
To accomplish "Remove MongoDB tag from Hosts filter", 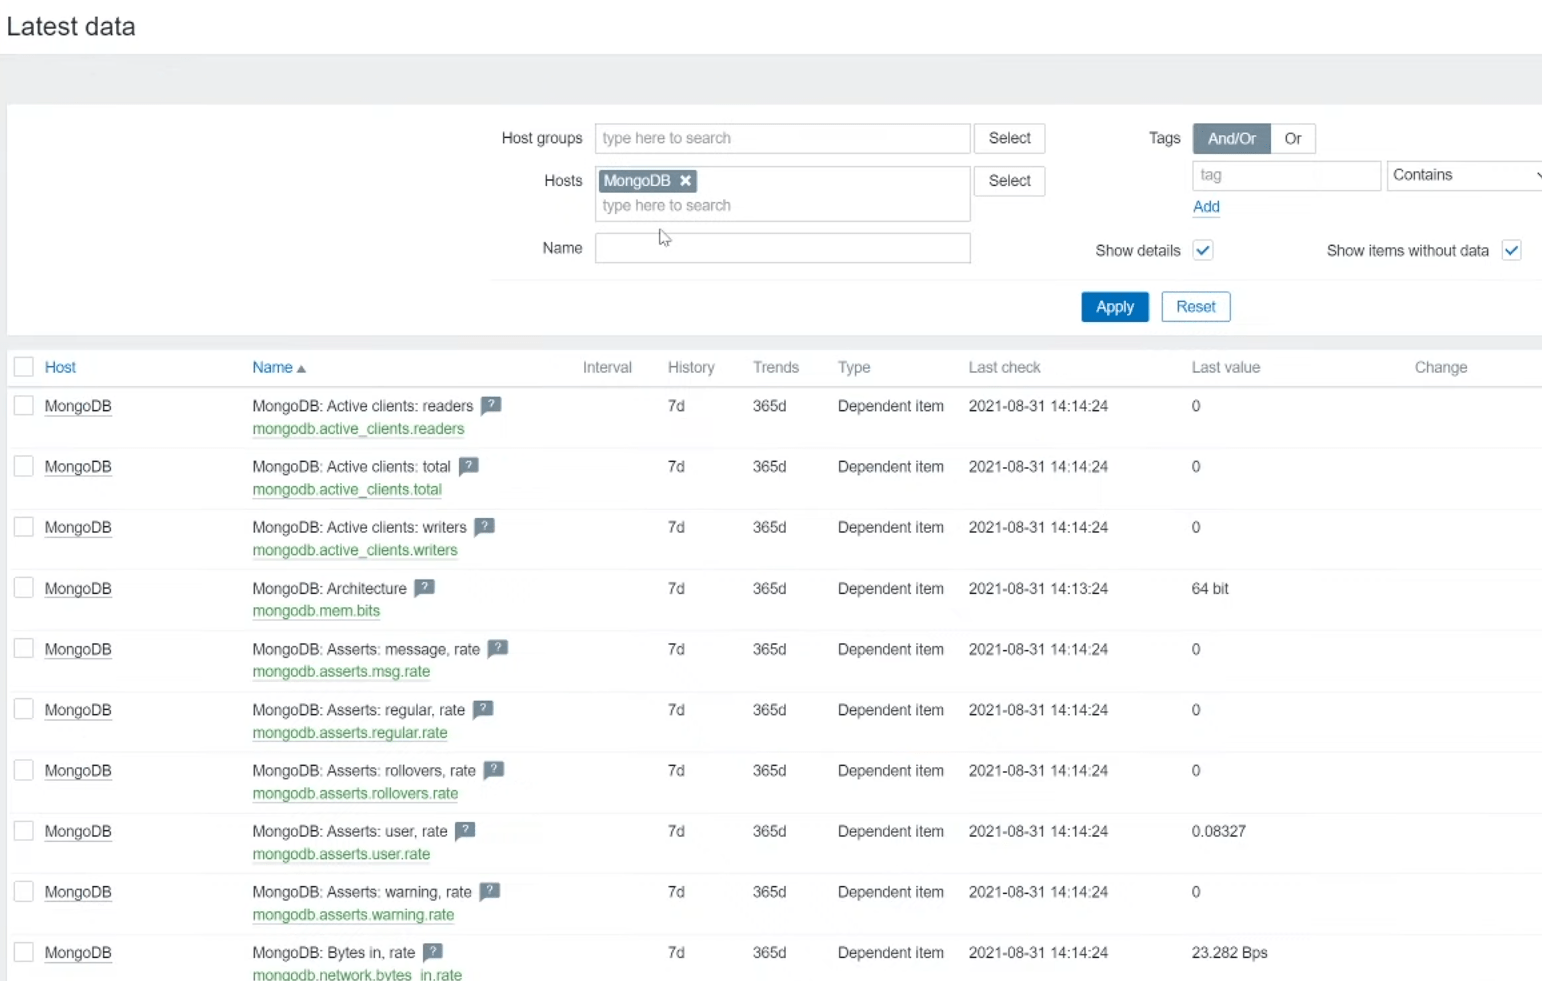I will (x=685, y=181).
